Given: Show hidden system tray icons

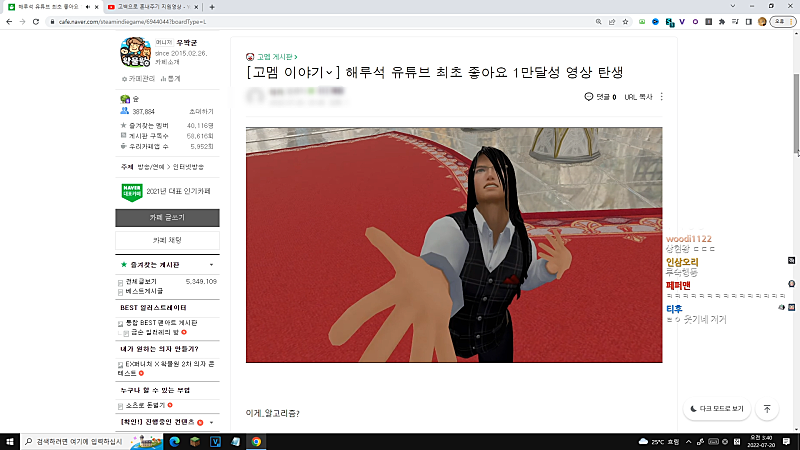Looking at the screenshot, I should point(689,442).
